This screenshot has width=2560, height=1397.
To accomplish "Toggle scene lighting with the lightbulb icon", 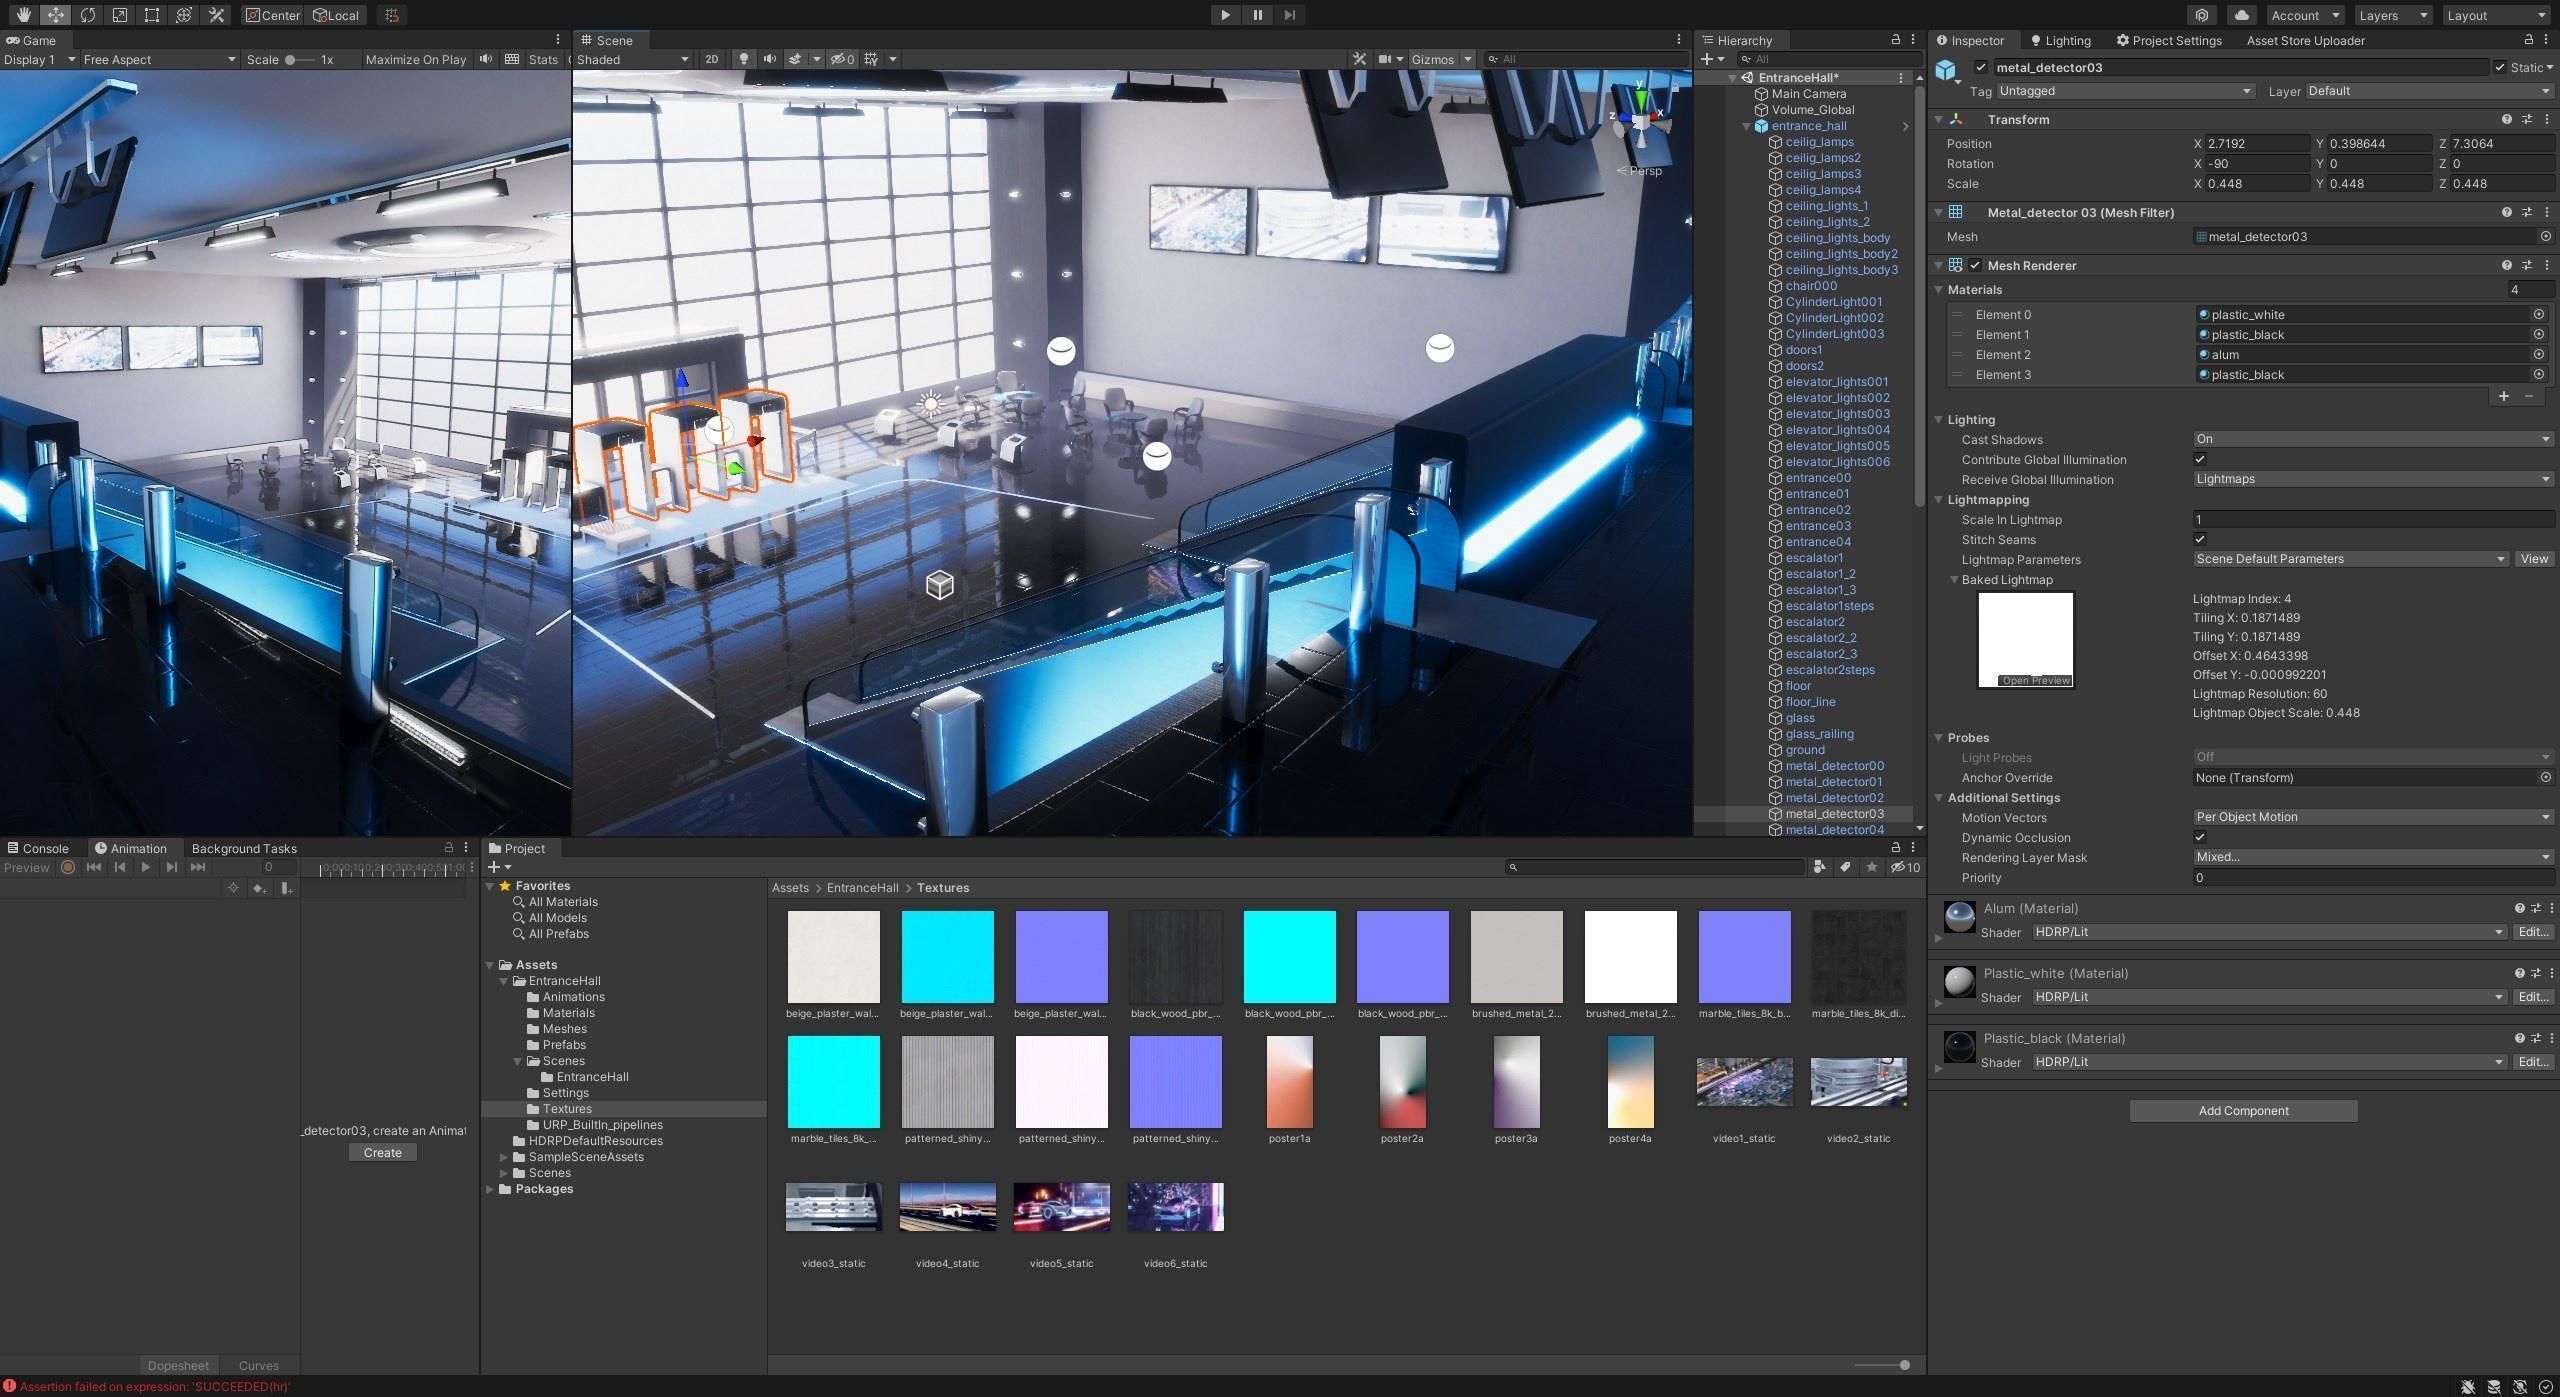I will pyautogui.click(x=743, y=59).
